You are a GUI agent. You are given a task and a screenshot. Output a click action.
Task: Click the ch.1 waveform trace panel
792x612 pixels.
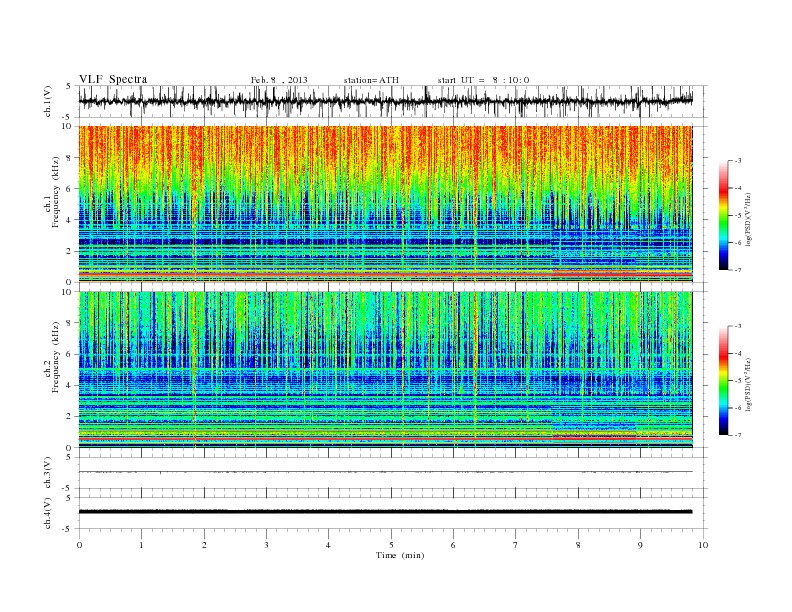point(393,101)
